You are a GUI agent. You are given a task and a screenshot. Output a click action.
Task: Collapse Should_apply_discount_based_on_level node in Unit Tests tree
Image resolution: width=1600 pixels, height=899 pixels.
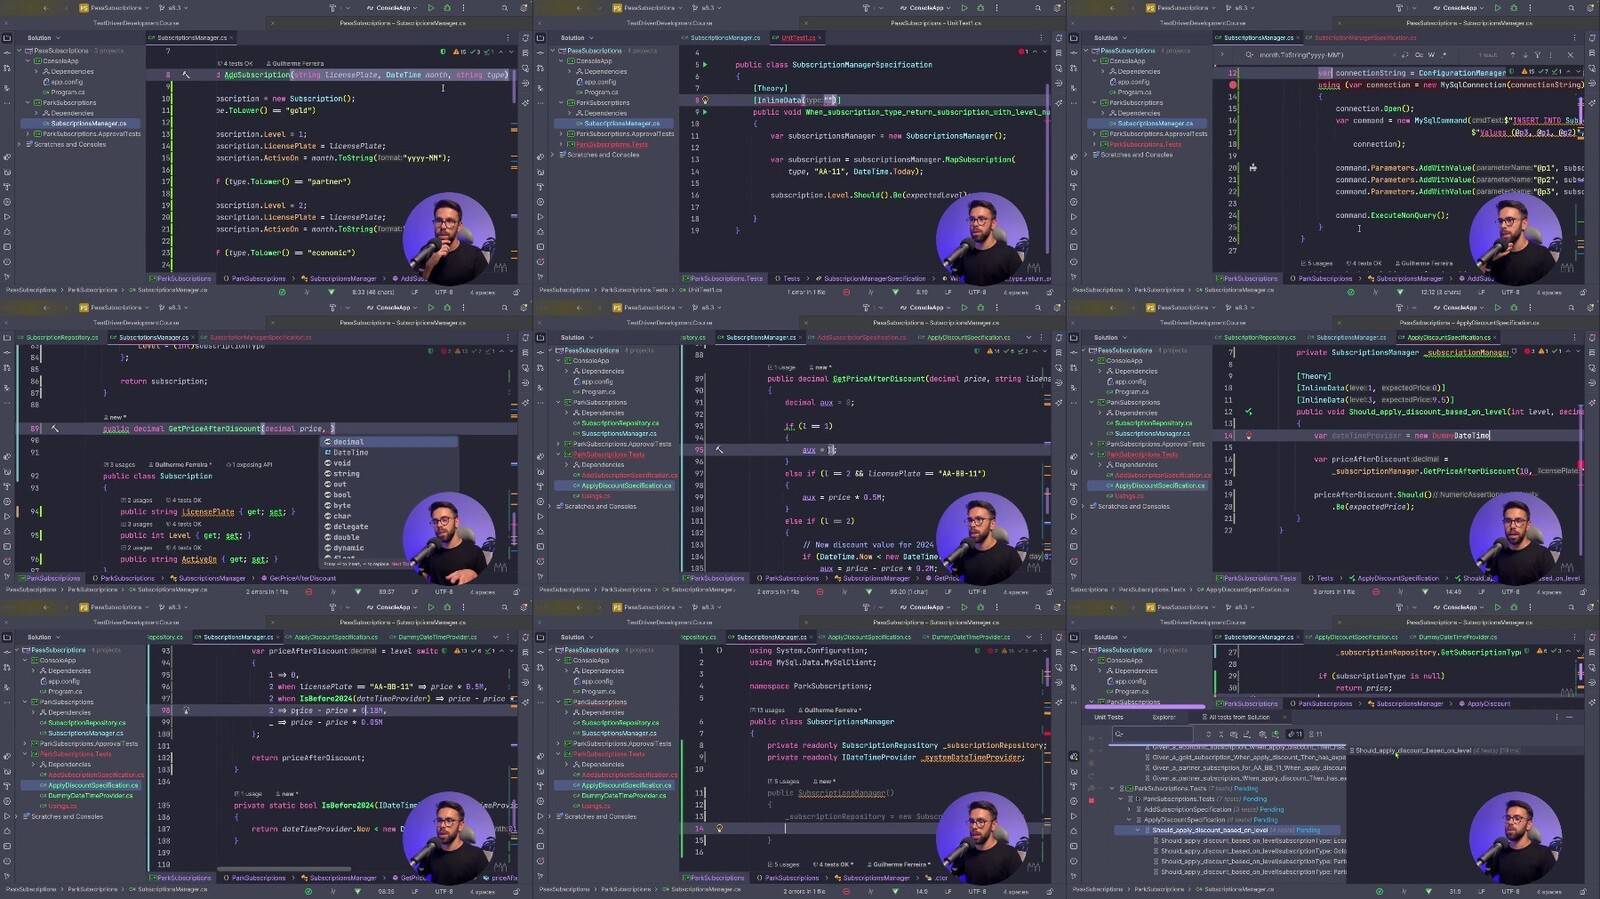(x=1138, y=830)
